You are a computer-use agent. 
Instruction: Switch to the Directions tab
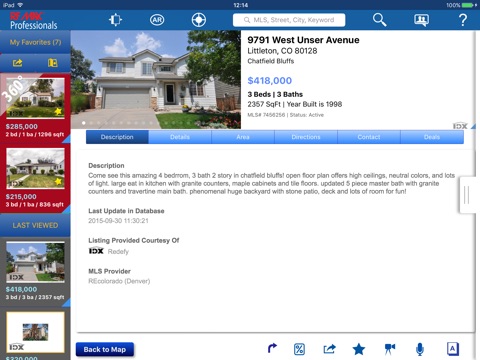306,137
